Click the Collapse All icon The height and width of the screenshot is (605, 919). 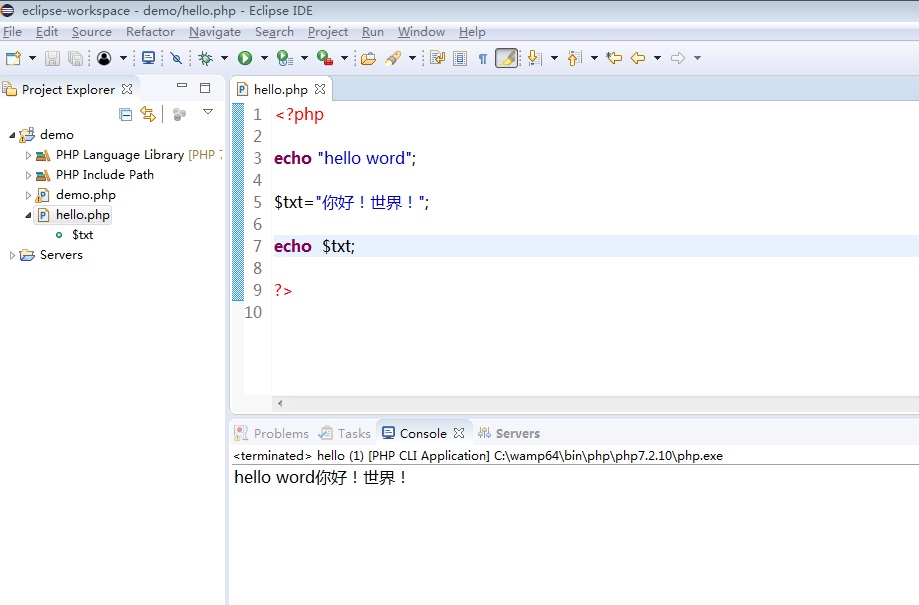[x=125, y=114]
